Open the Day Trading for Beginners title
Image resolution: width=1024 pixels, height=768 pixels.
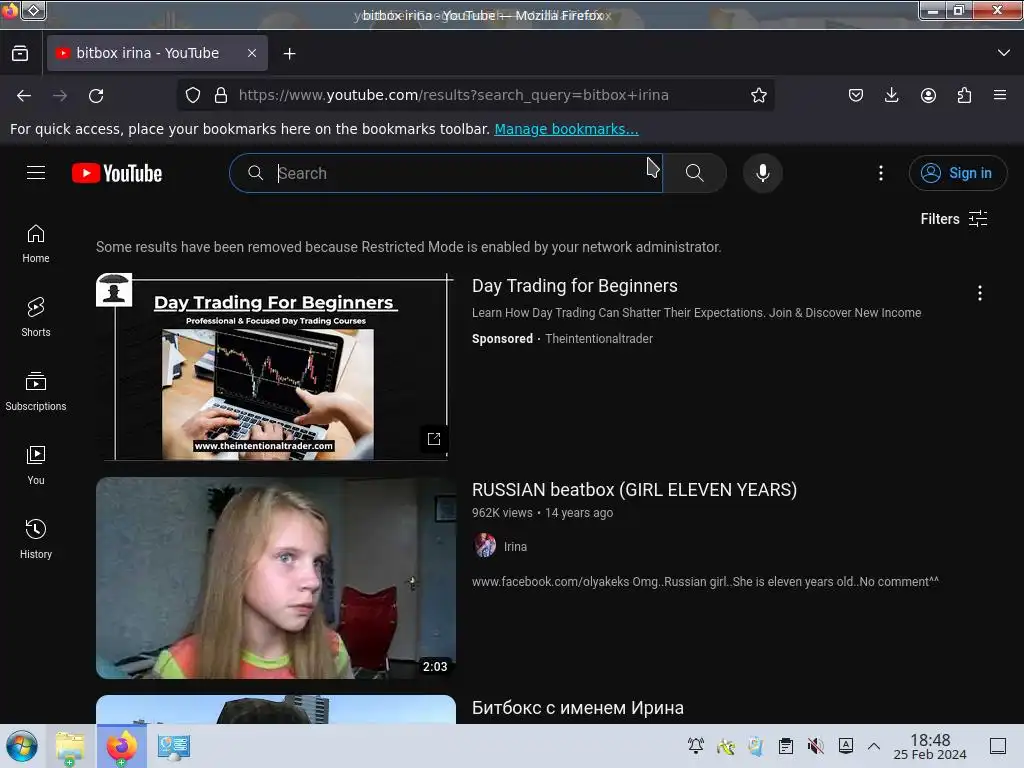coord(575,286)
